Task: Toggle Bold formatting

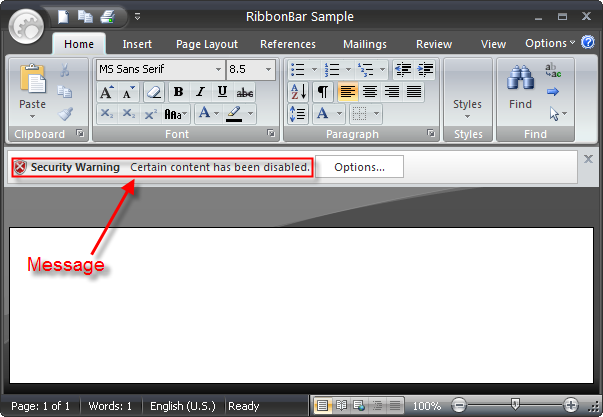Action: coord(178,92)
